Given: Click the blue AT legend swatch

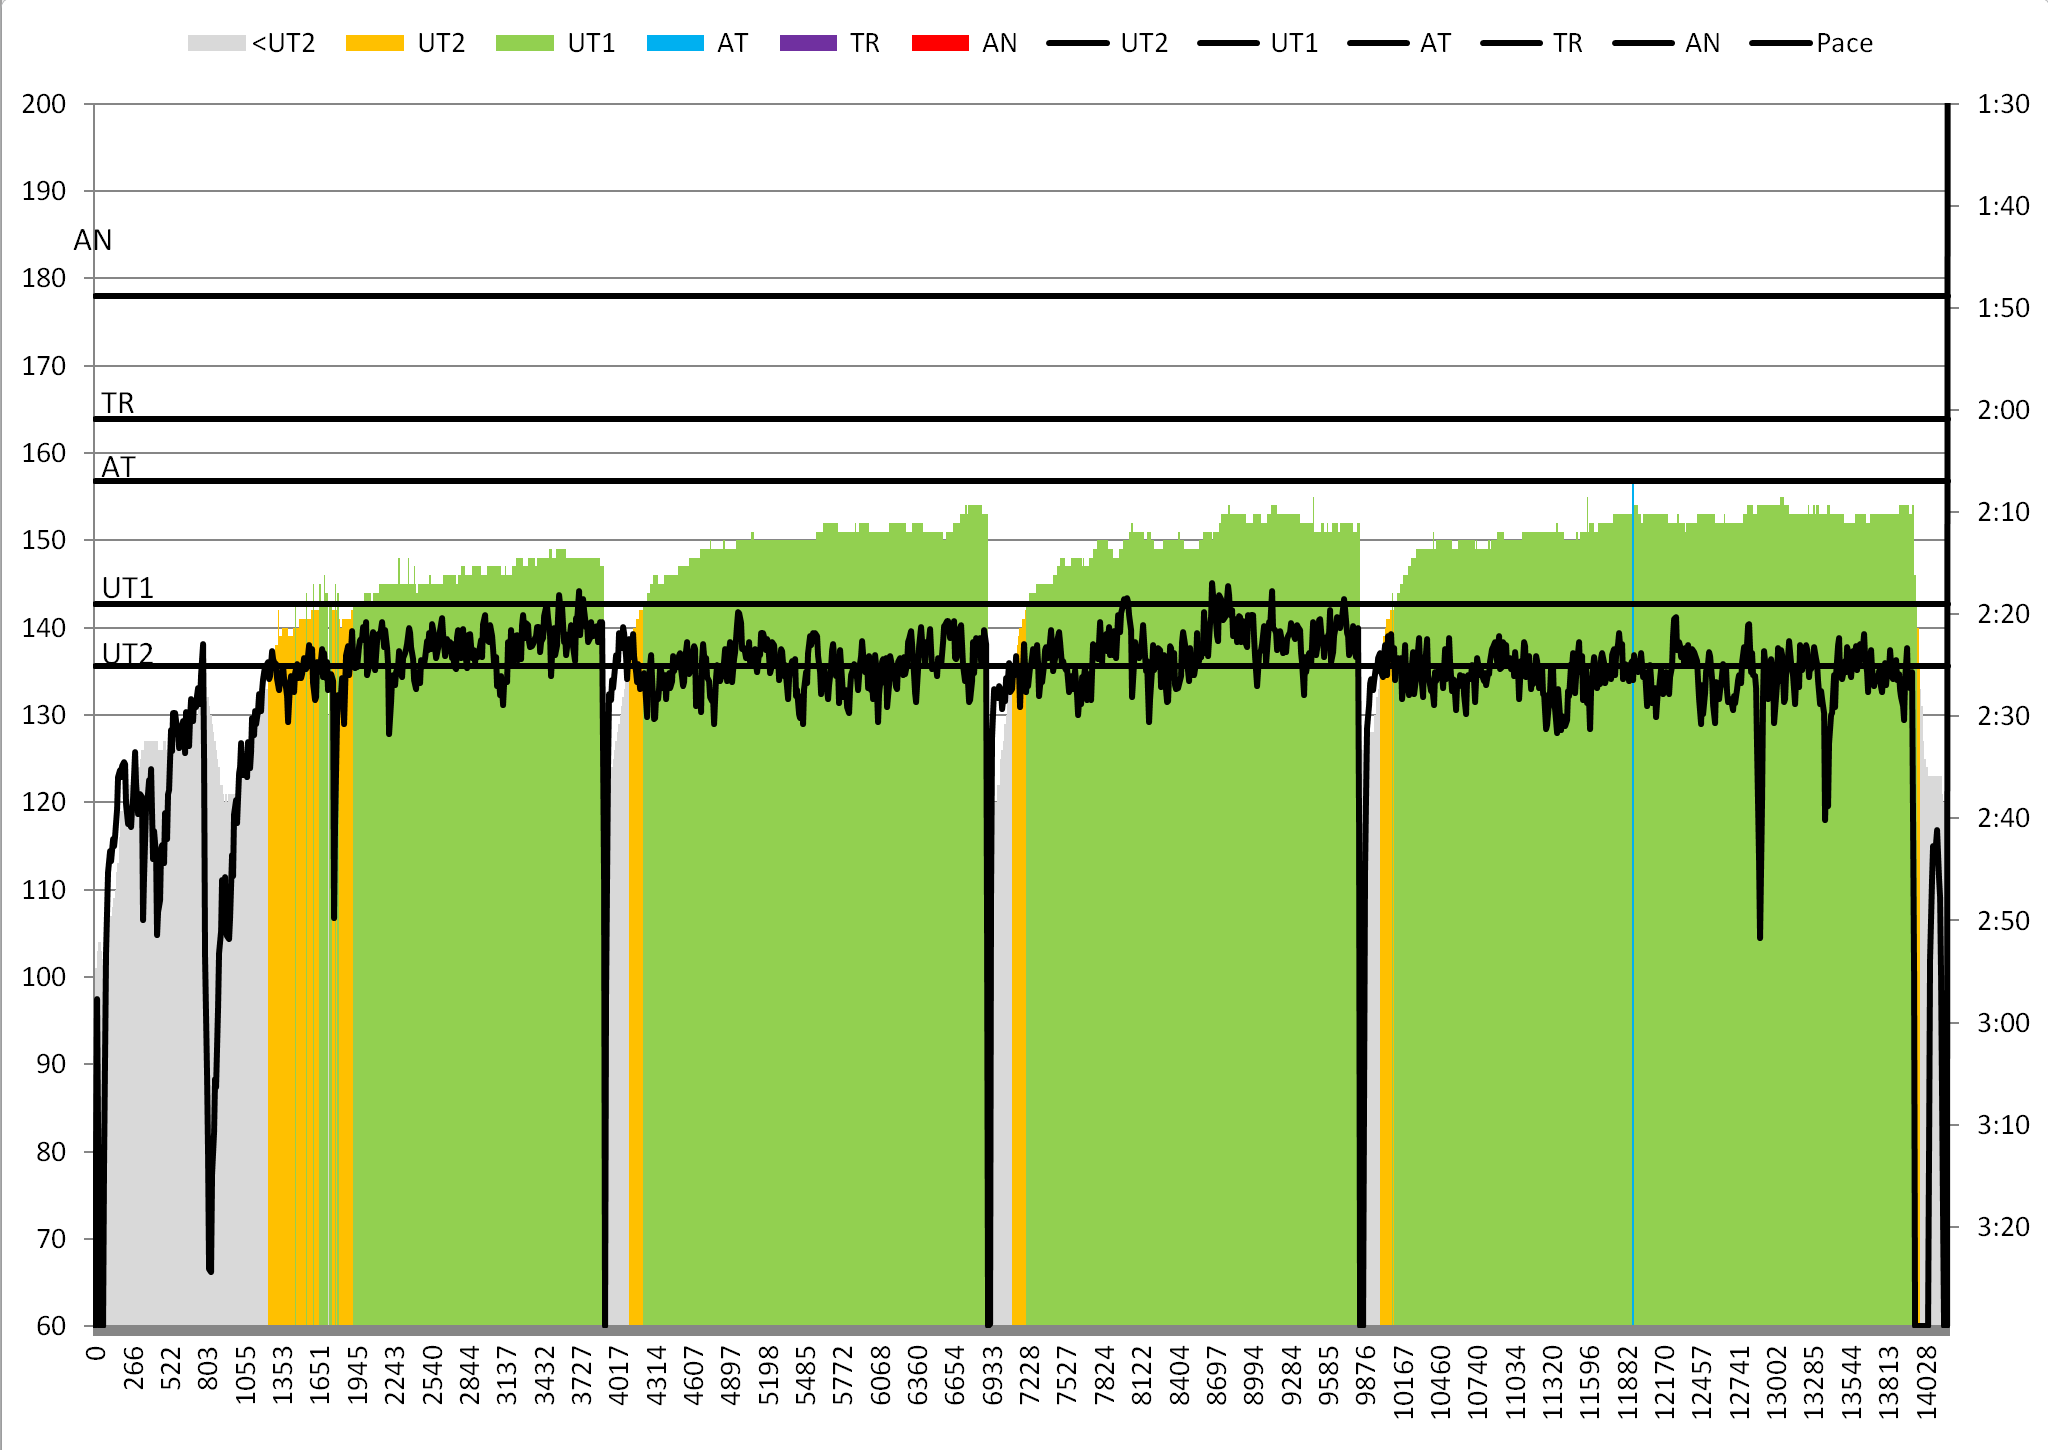Looking at the screenshot, I should pos(675,43).
